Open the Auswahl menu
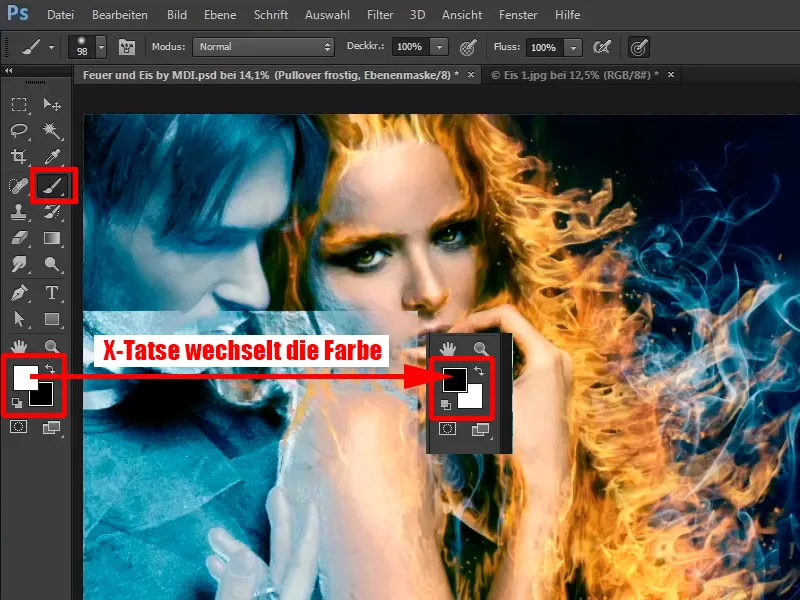This screenshot has width=800, height=600. (327, 15)
